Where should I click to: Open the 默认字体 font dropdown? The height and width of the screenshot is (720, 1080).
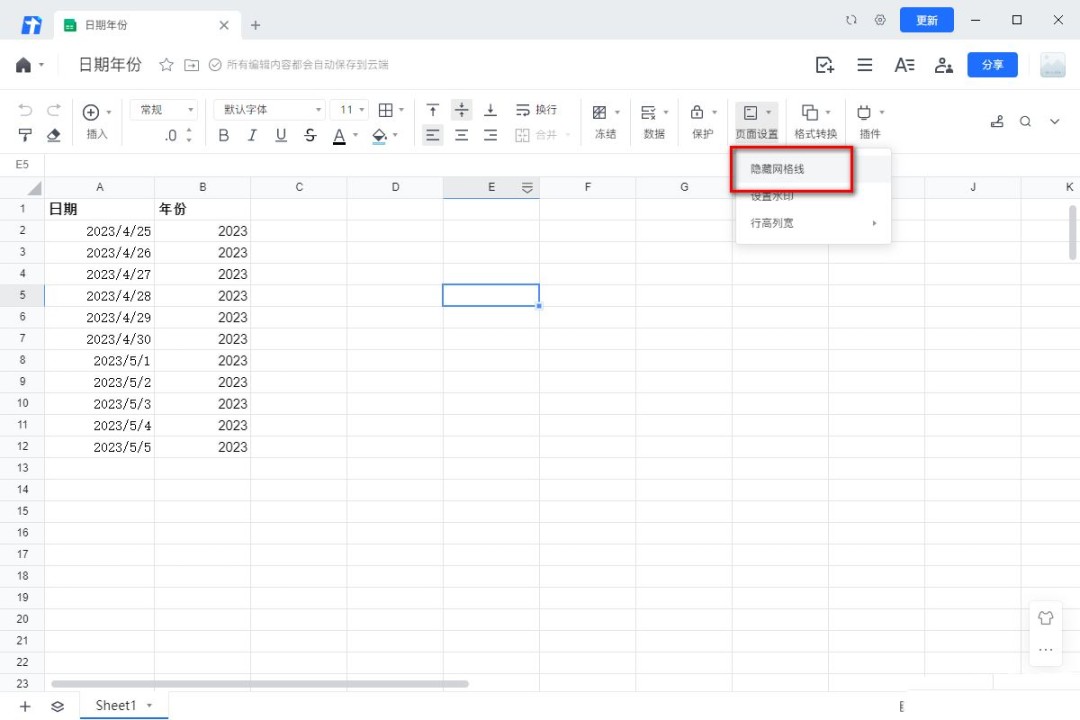coord(269,110)
